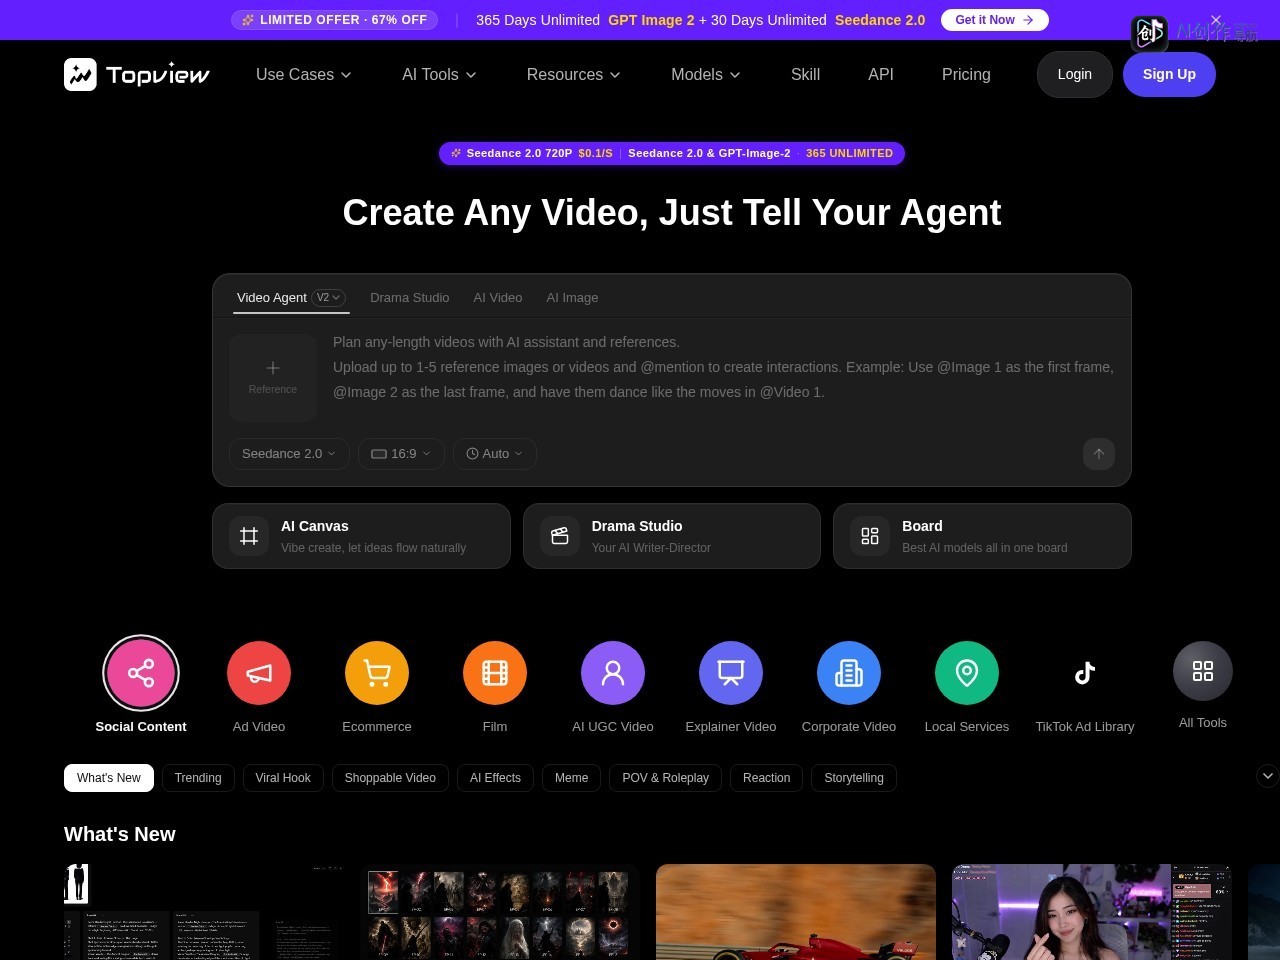Open the Auto duration dropdown
The width and height of the screenshot is (1280, 960).
[495, 454]
